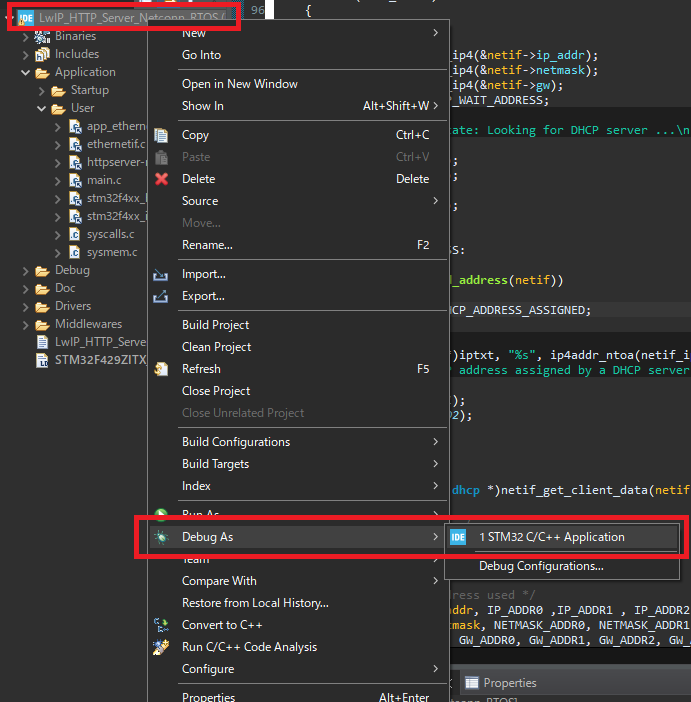Expand the Middlewares folder node

coord(26,325)
